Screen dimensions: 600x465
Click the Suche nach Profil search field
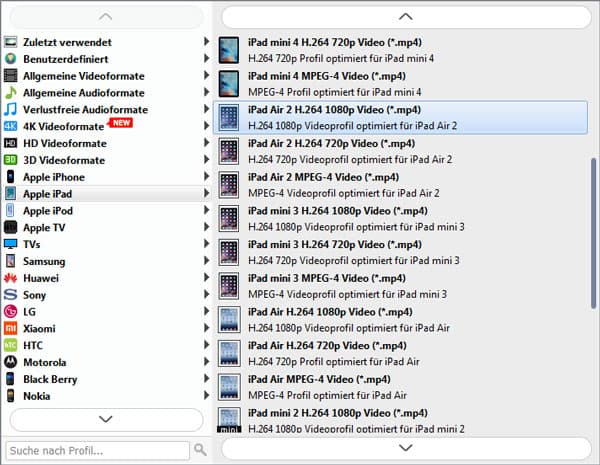(97, 450)
